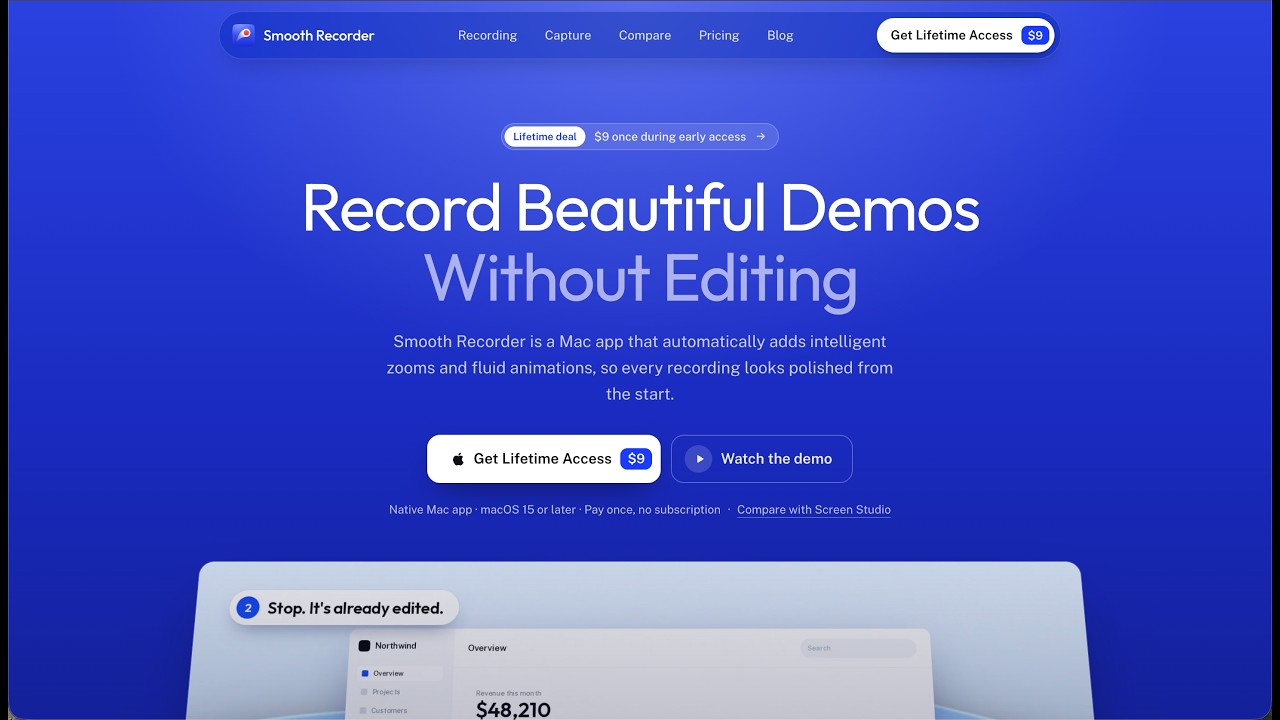Click the $9 badge on the hero button
This screenshot has height=720, width=1280.
click(x=636, y=459)
